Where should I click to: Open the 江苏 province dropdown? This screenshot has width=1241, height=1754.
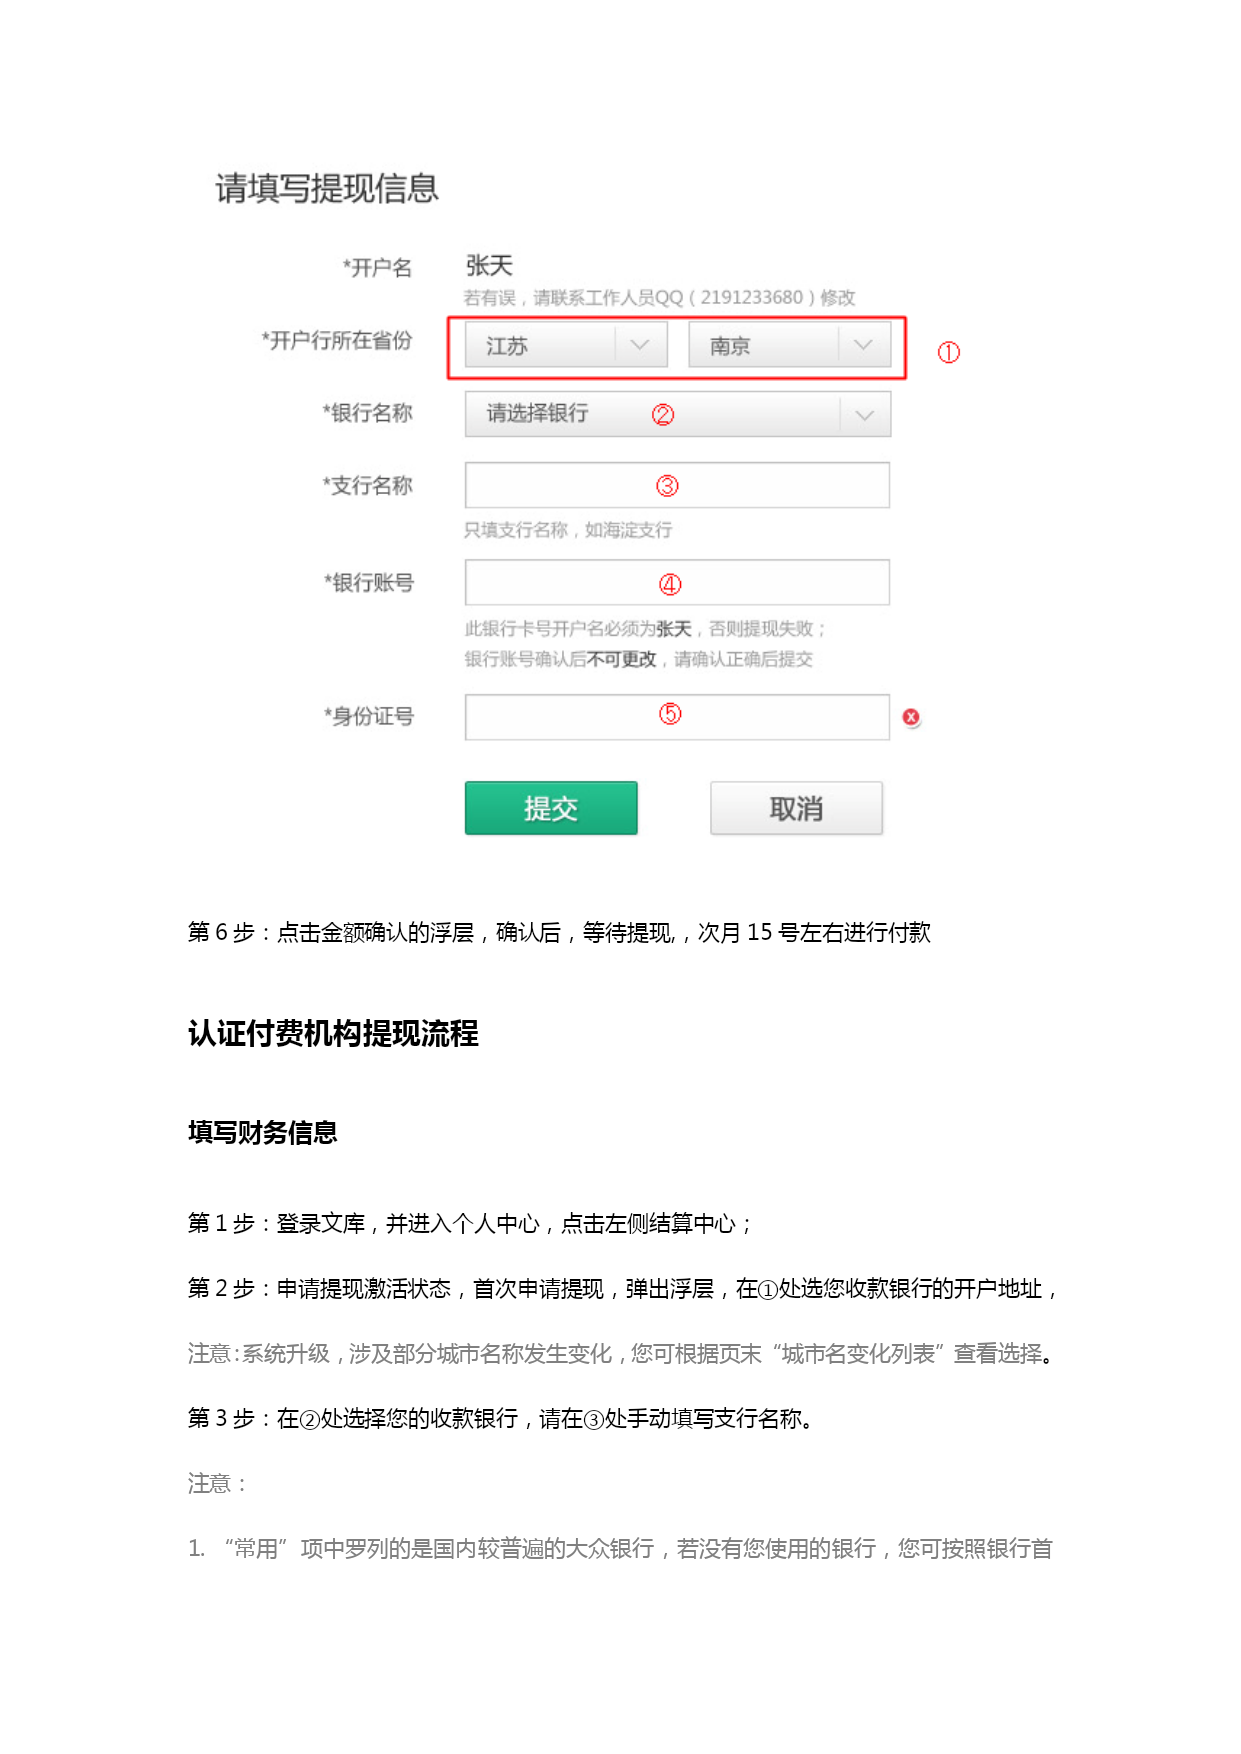pyautogui.click(x=566, y=345)
